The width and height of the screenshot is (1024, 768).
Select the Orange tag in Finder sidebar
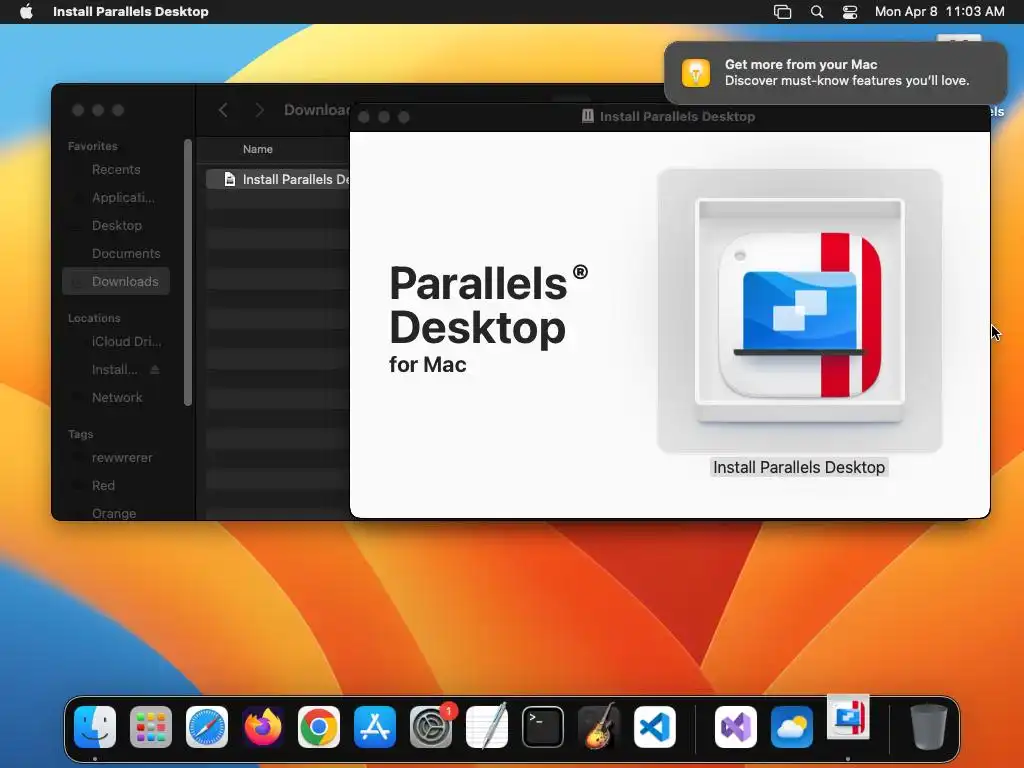[116, 513]
